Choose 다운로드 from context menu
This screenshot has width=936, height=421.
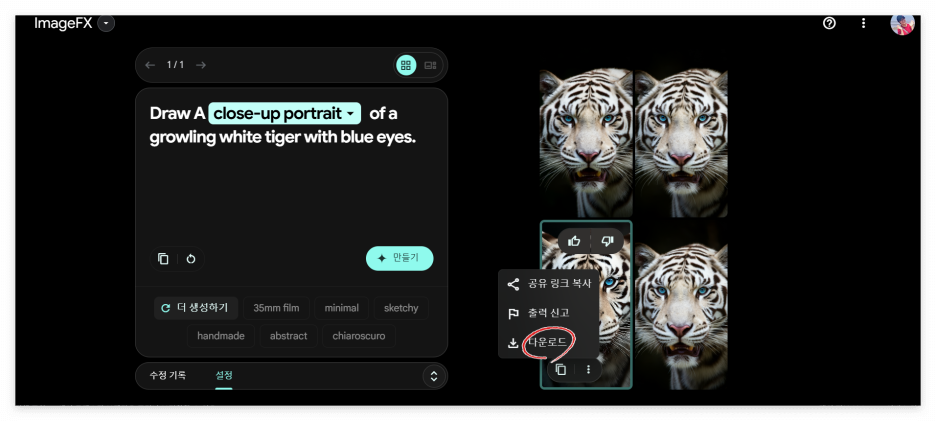click(549, 343)
